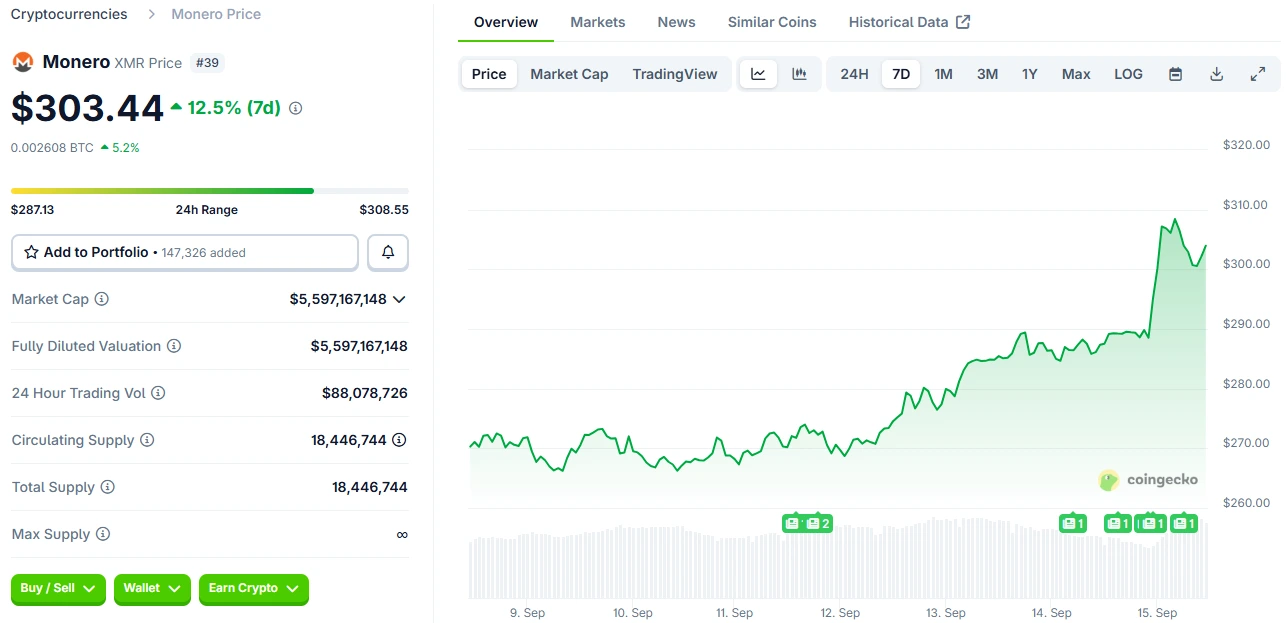
Task: Click the price alert bell icon
Action: pyautogui.click(x=388, y=252)
